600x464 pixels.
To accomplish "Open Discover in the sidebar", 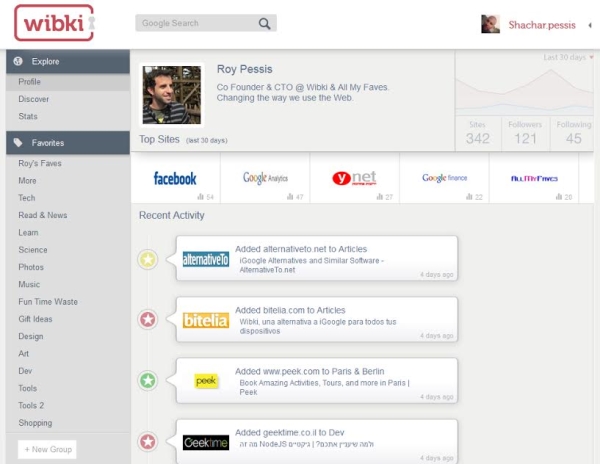I will coord(68,99).
